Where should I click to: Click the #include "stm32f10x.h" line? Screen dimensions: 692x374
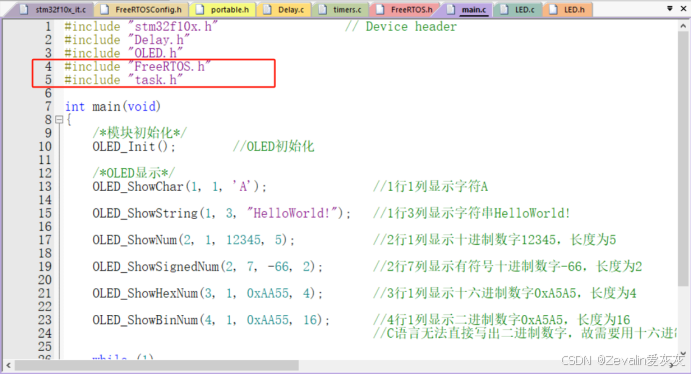pos(141,26)
